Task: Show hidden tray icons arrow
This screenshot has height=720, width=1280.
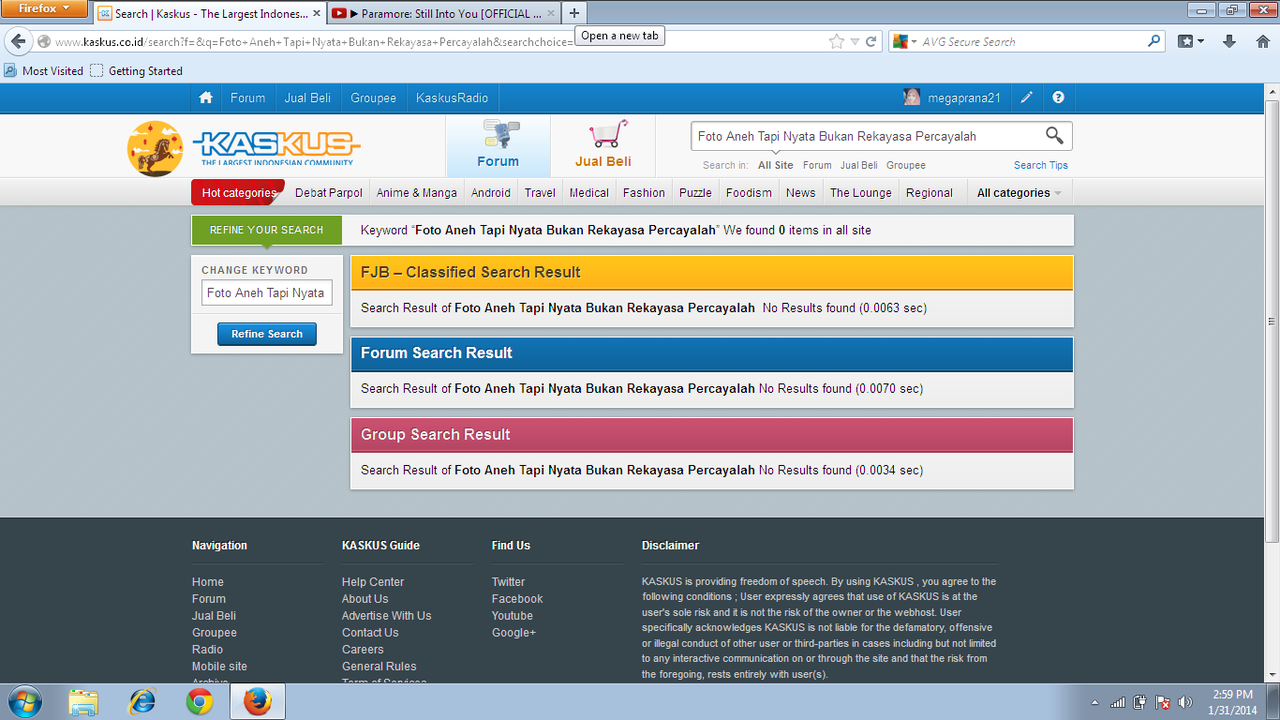Action: tap(1095, 702)
